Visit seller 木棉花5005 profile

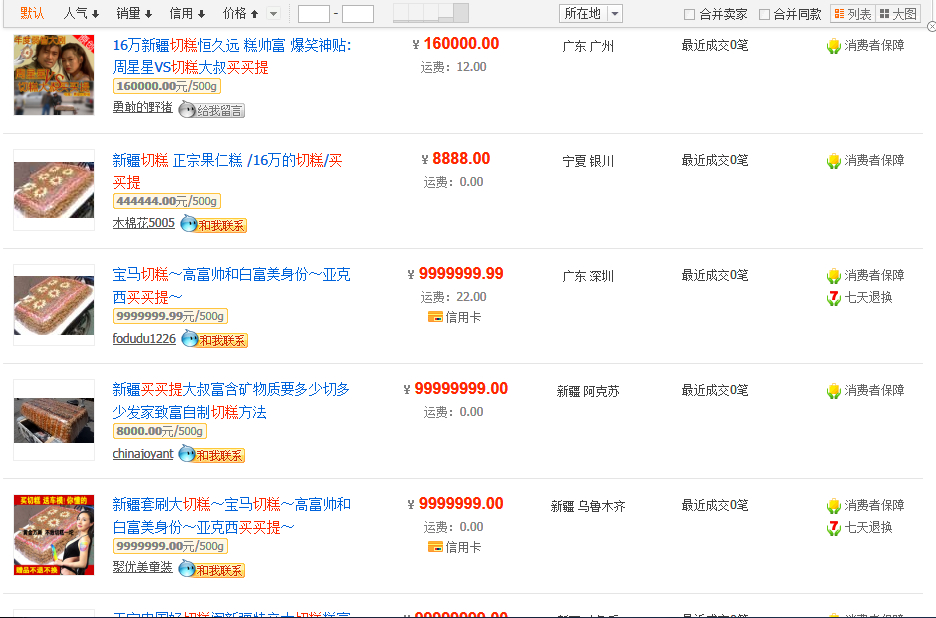point(144,223)
